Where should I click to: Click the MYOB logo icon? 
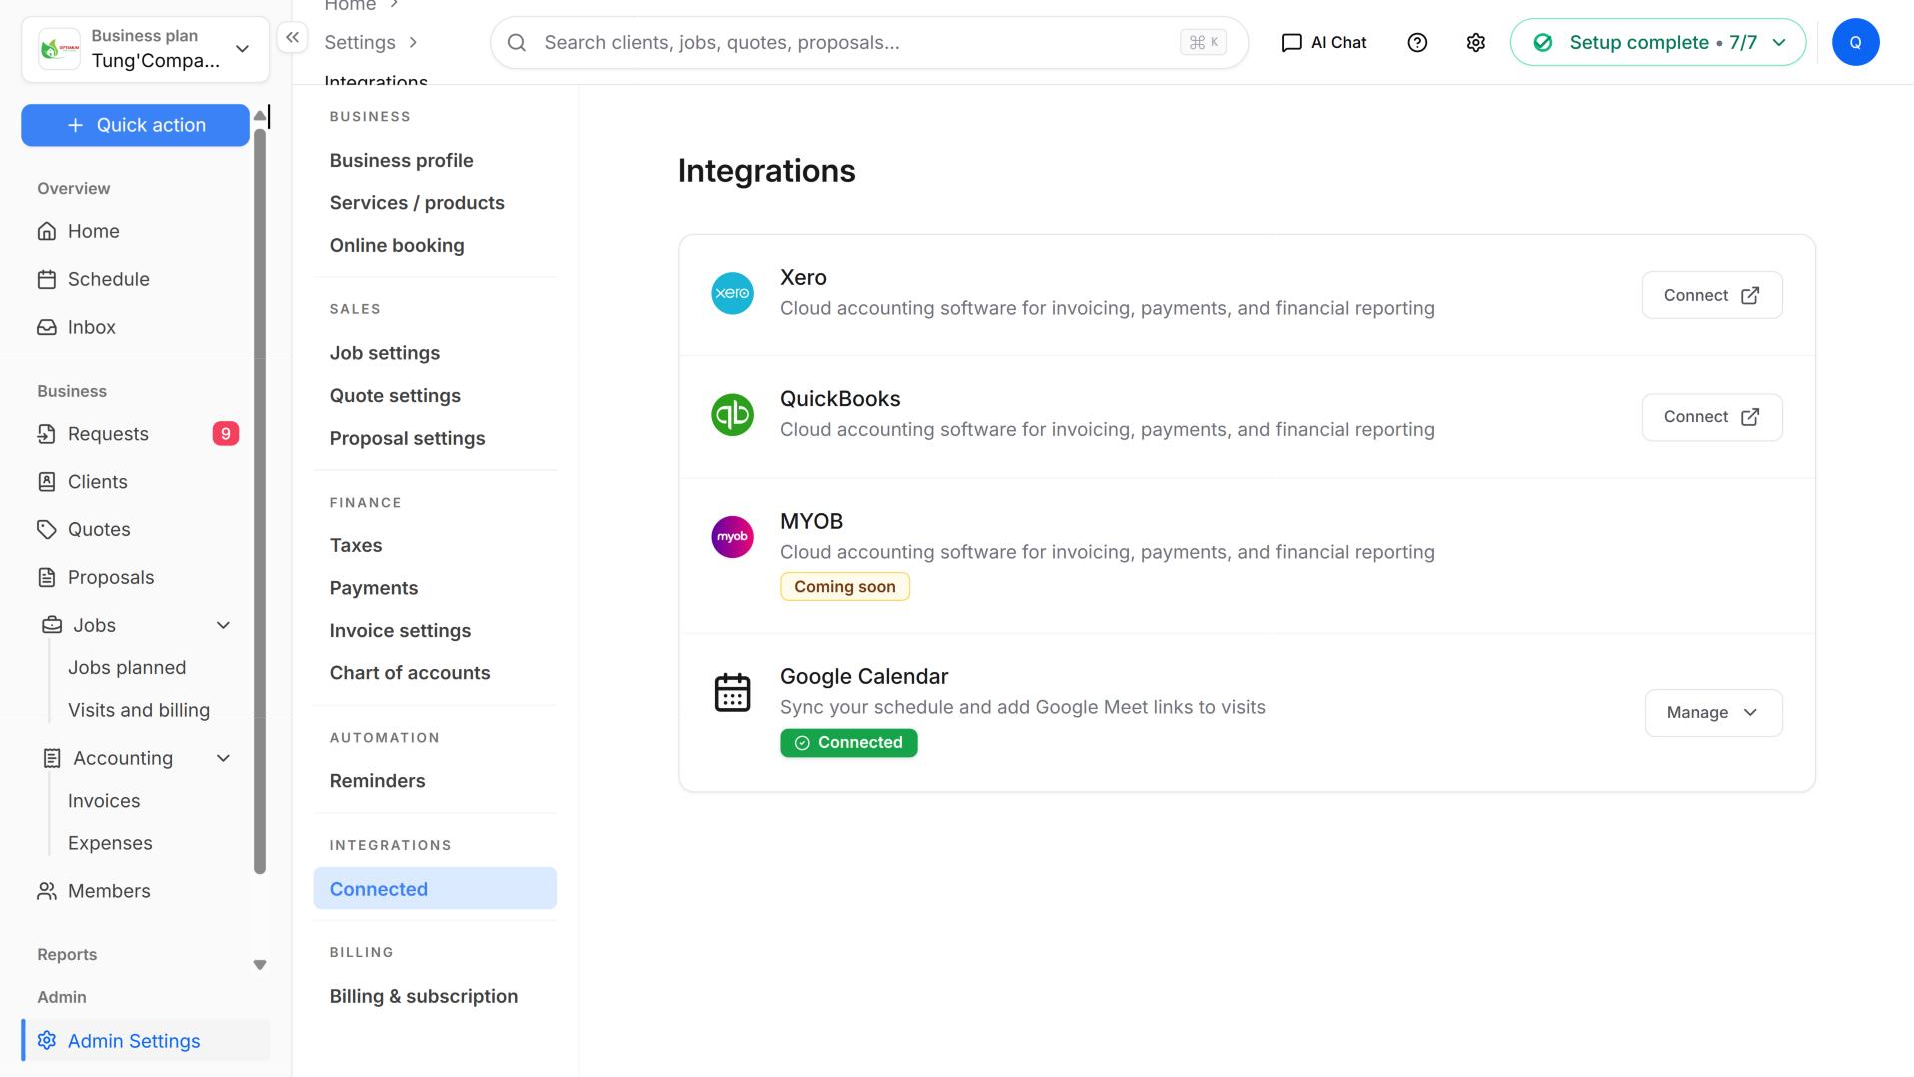point(732,537)
